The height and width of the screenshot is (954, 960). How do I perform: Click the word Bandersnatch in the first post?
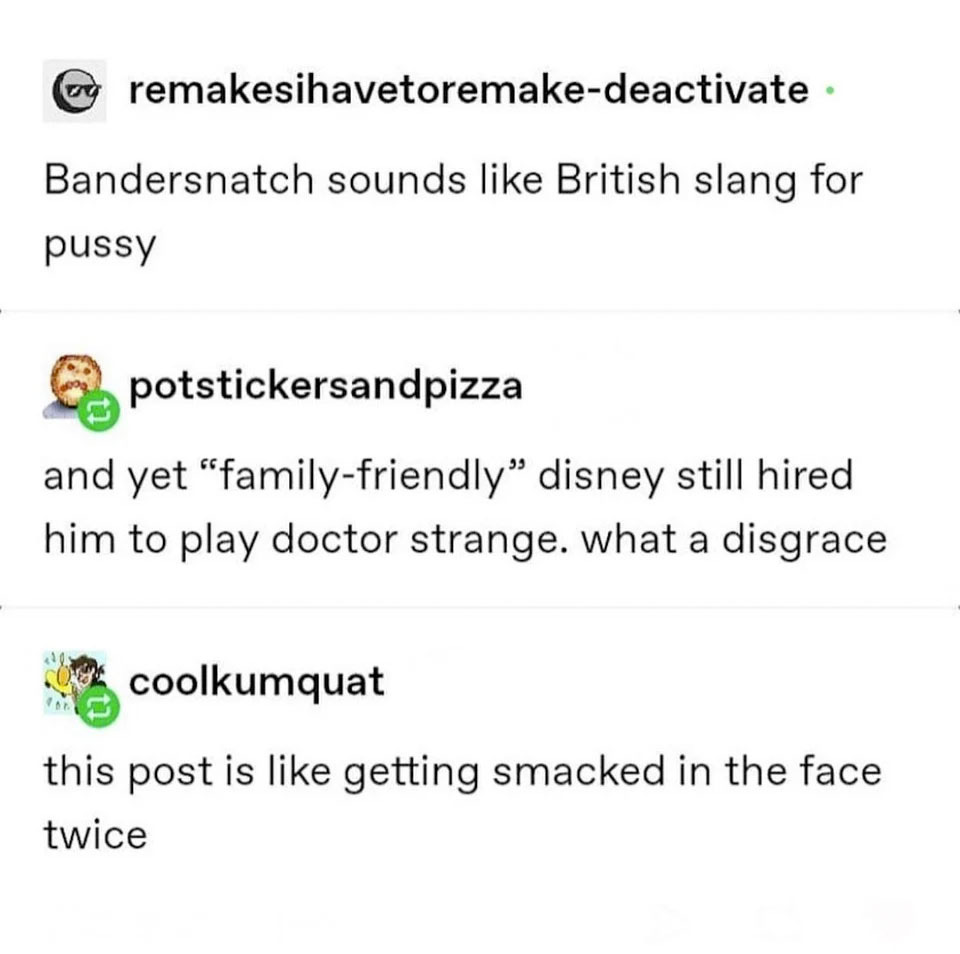(x=178, y=181)
